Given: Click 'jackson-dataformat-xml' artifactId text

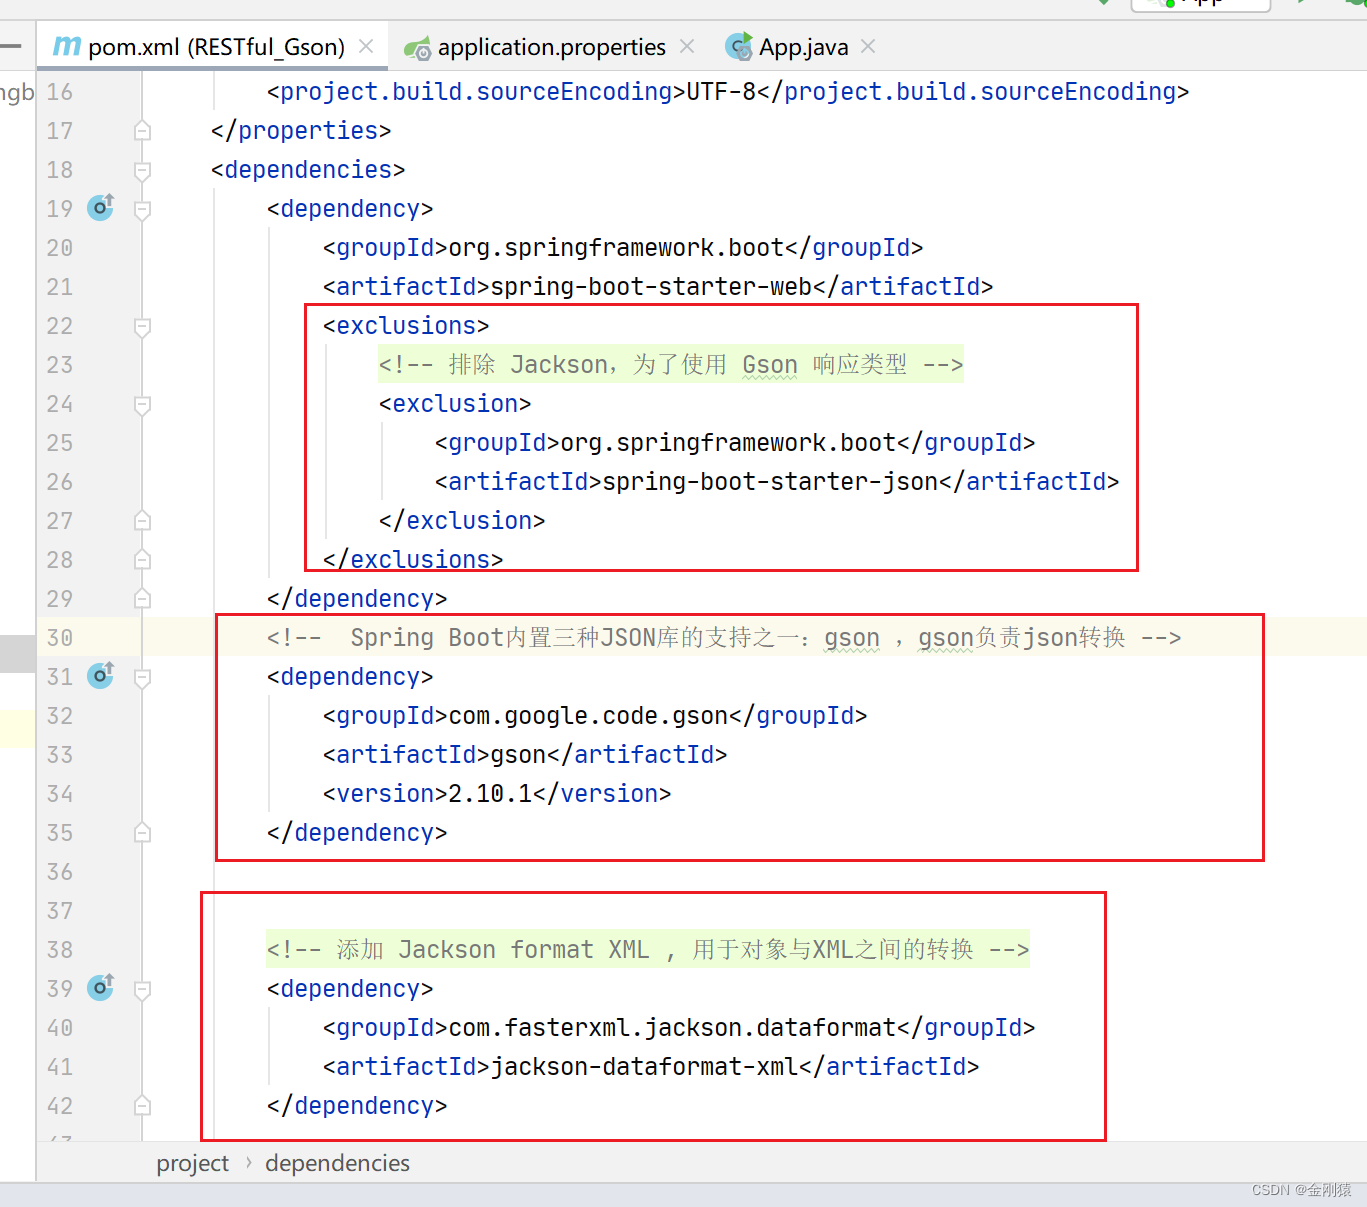Looking at the screenshot, I should tap(644, 1067).
